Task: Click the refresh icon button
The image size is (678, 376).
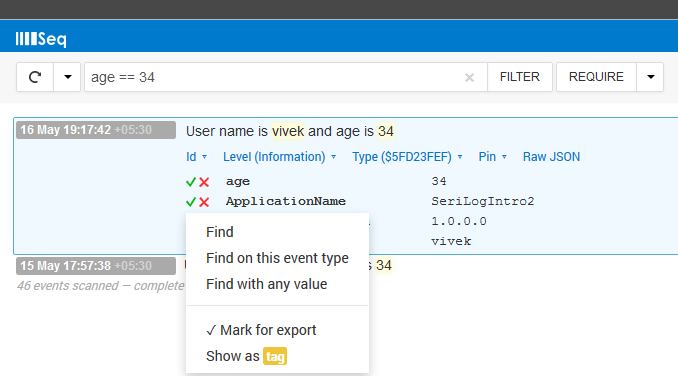Action: tap(35, 77)
